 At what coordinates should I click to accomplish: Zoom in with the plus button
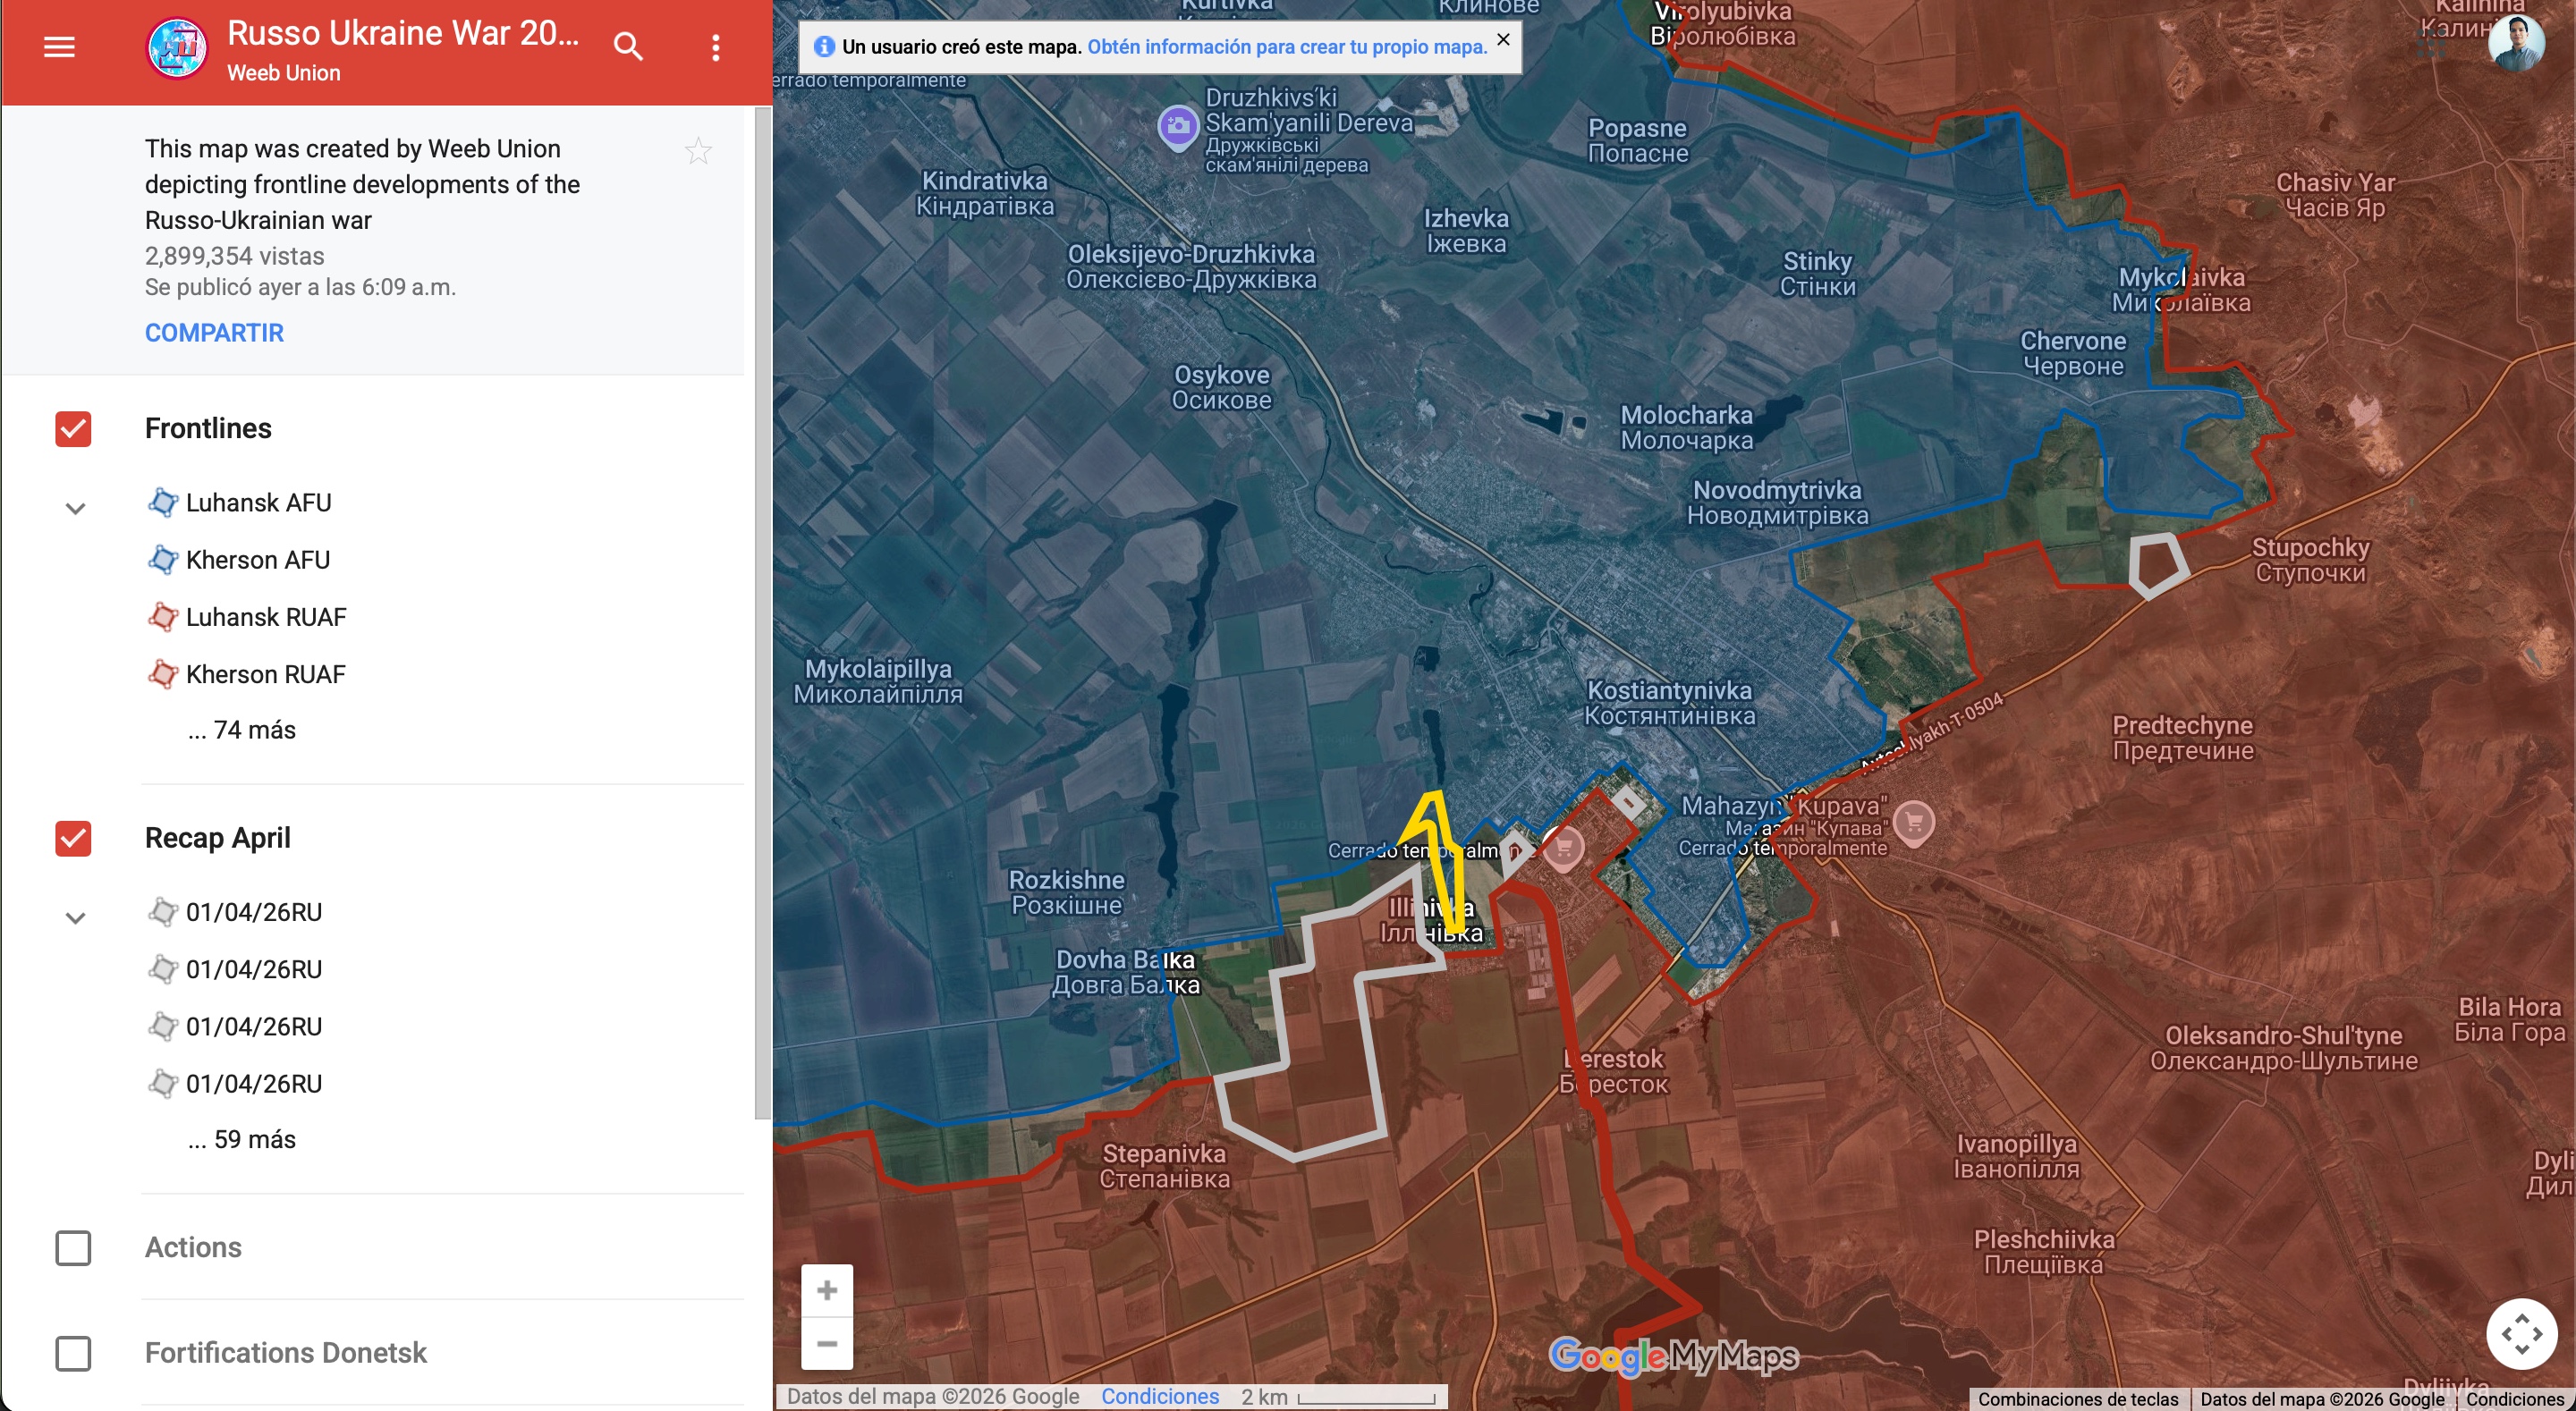coord(827,1290)
